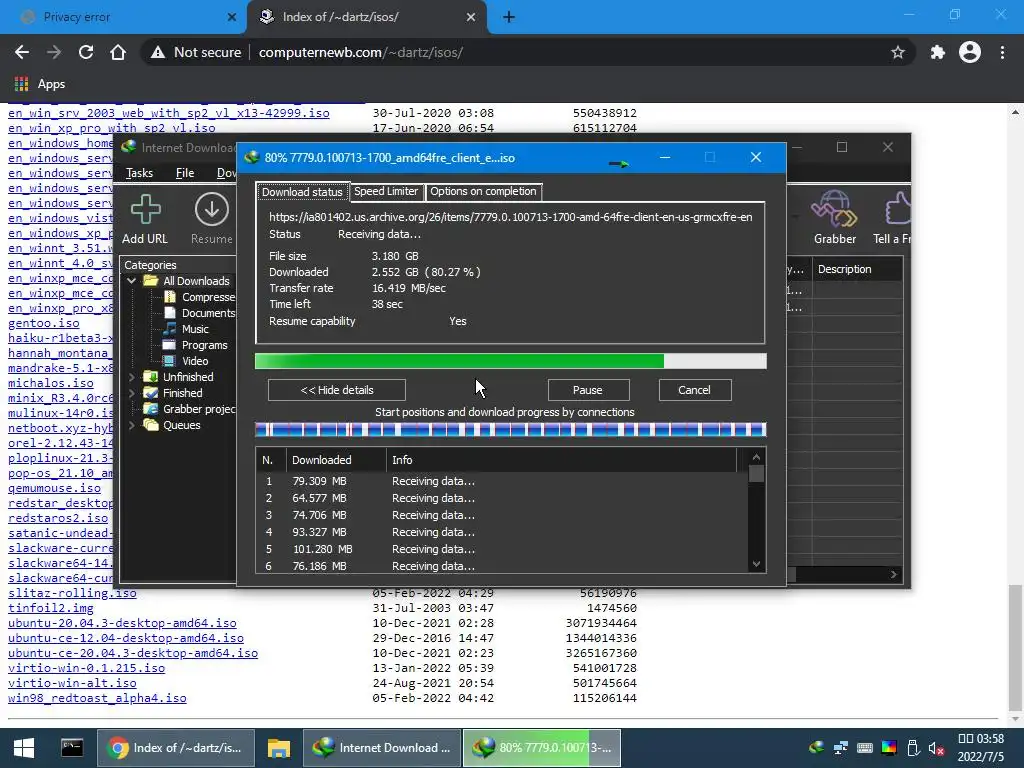Select Documents category folder

point(199,313)
